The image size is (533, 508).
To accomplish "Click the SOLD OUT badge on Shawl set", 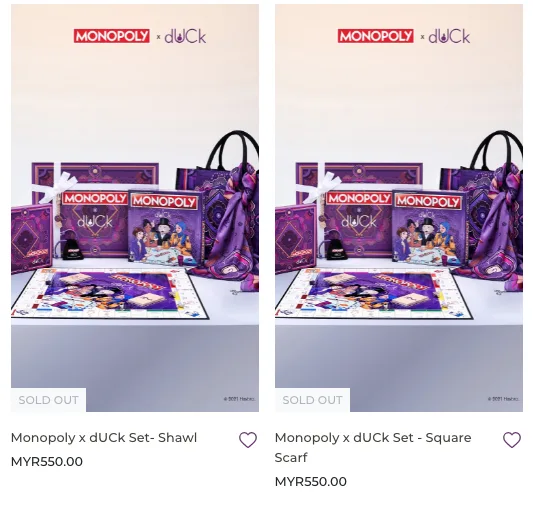I will coord(48,400).
